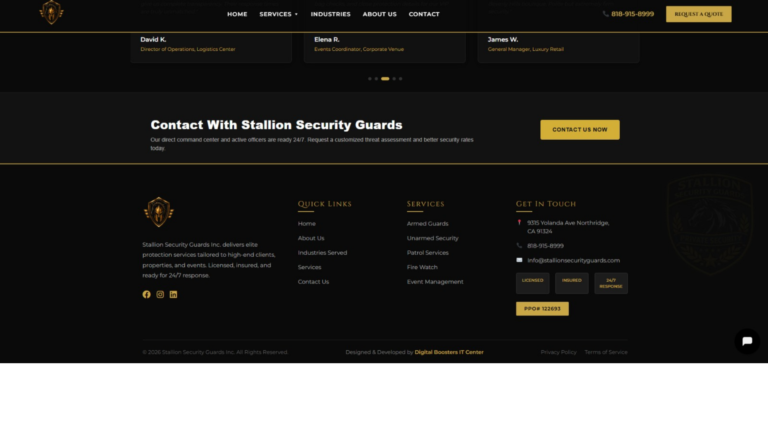
Task: Open Event Management service link
Action: coord(435,282)
